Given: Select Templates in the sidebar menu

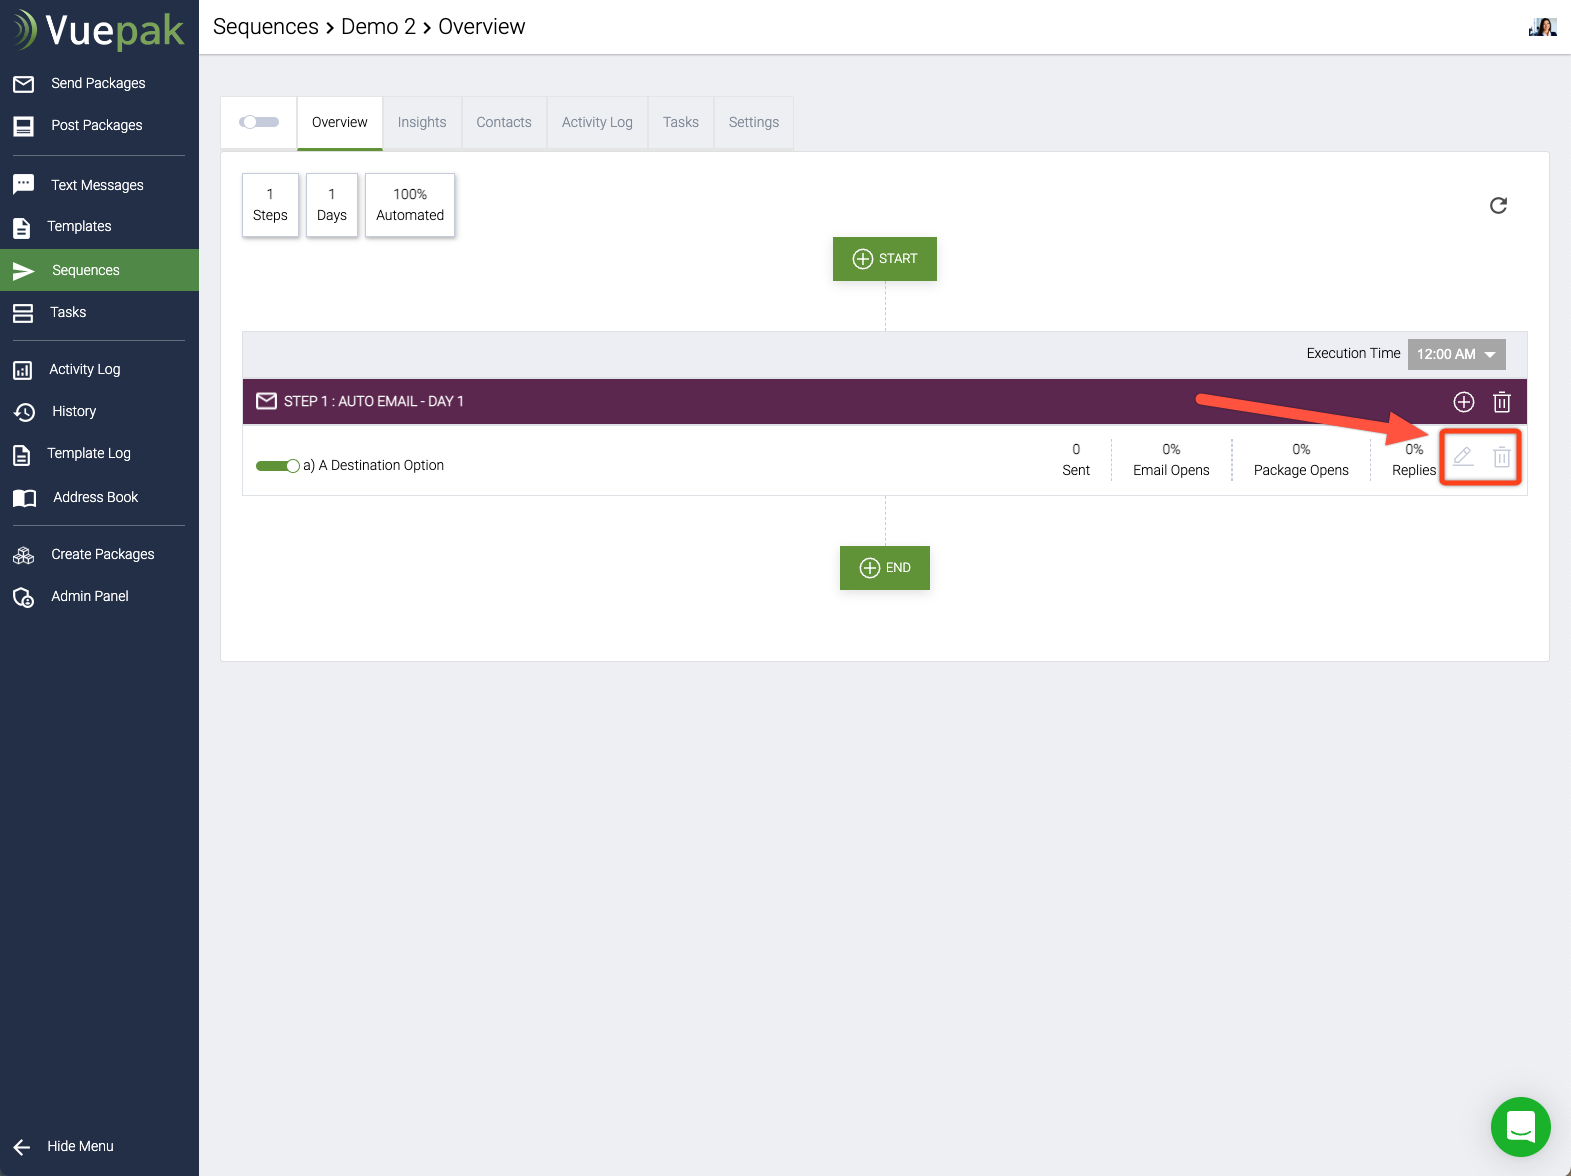Looking at the screenshot, I should pyautogui.click(x=79, y=227).
